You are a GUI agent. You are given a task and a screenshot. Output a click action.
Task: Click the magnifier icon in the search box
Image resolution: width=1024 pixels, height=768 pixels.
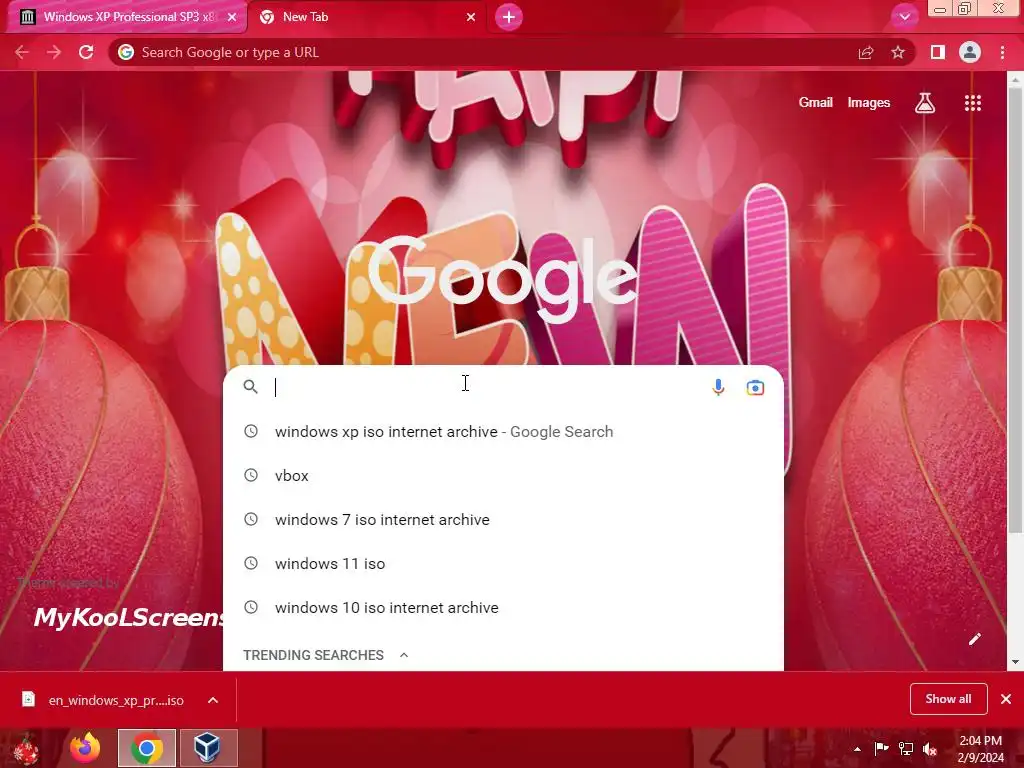point(251,387)
